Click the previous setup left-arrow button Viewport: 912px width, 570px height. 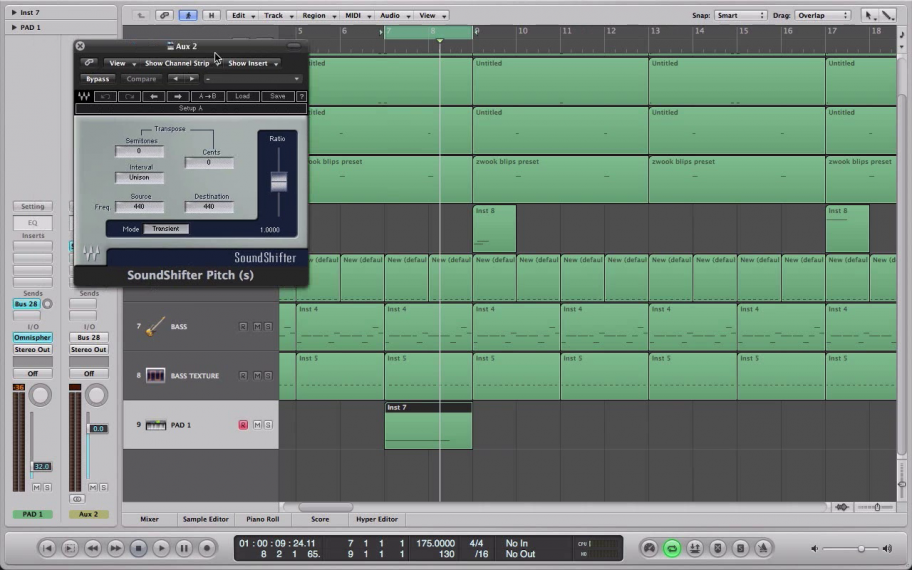(154, 96)
